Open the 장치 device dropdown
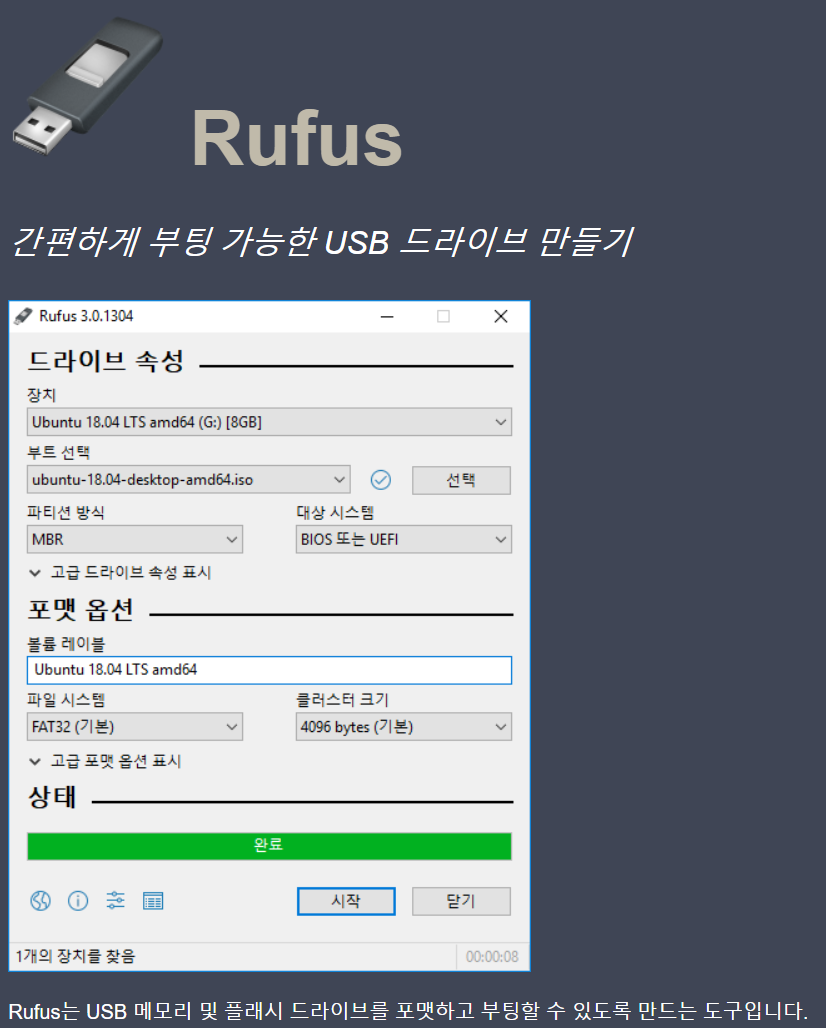The image size is (826, 1028). tap(269, 422)
